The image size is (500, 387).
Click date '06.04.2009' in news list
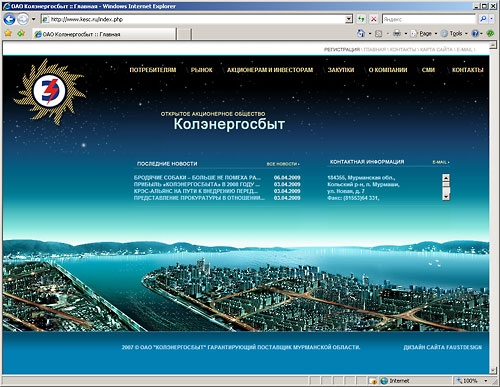click(x=287, y=178)
